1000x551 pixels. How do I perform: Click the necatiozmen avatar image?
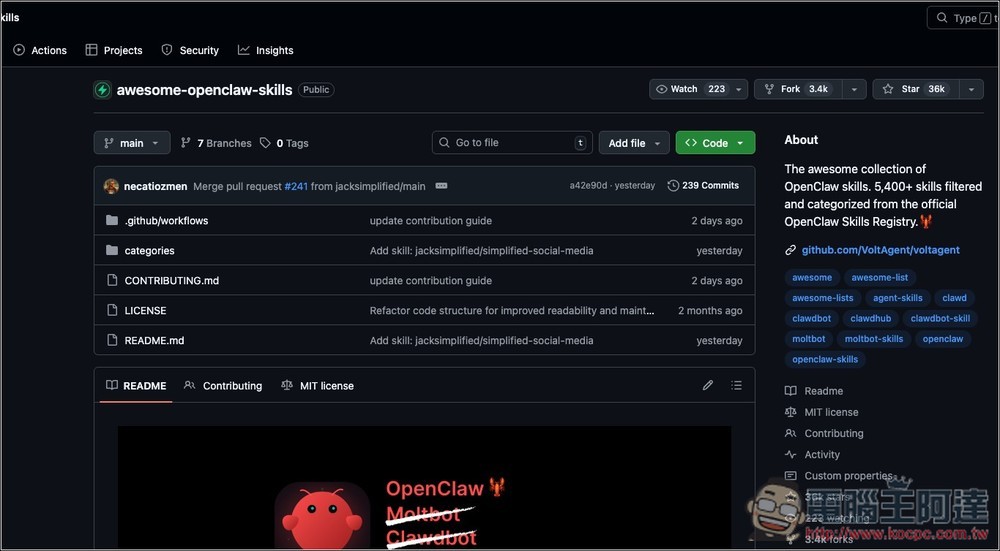tap(111, 186)
